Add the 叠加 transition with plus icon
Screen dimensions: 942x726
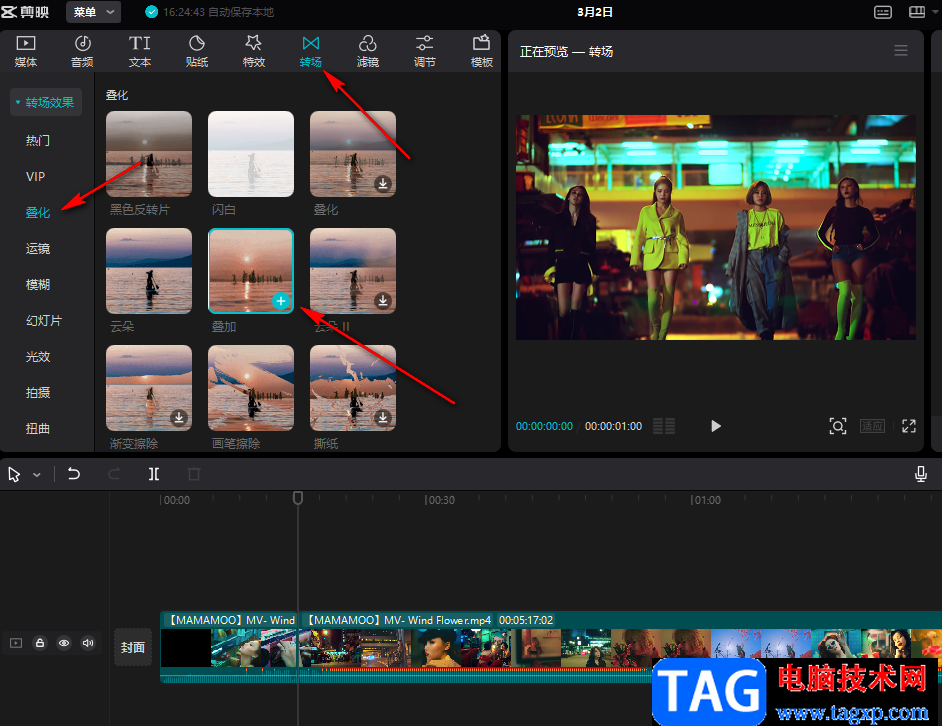point(281,301)
